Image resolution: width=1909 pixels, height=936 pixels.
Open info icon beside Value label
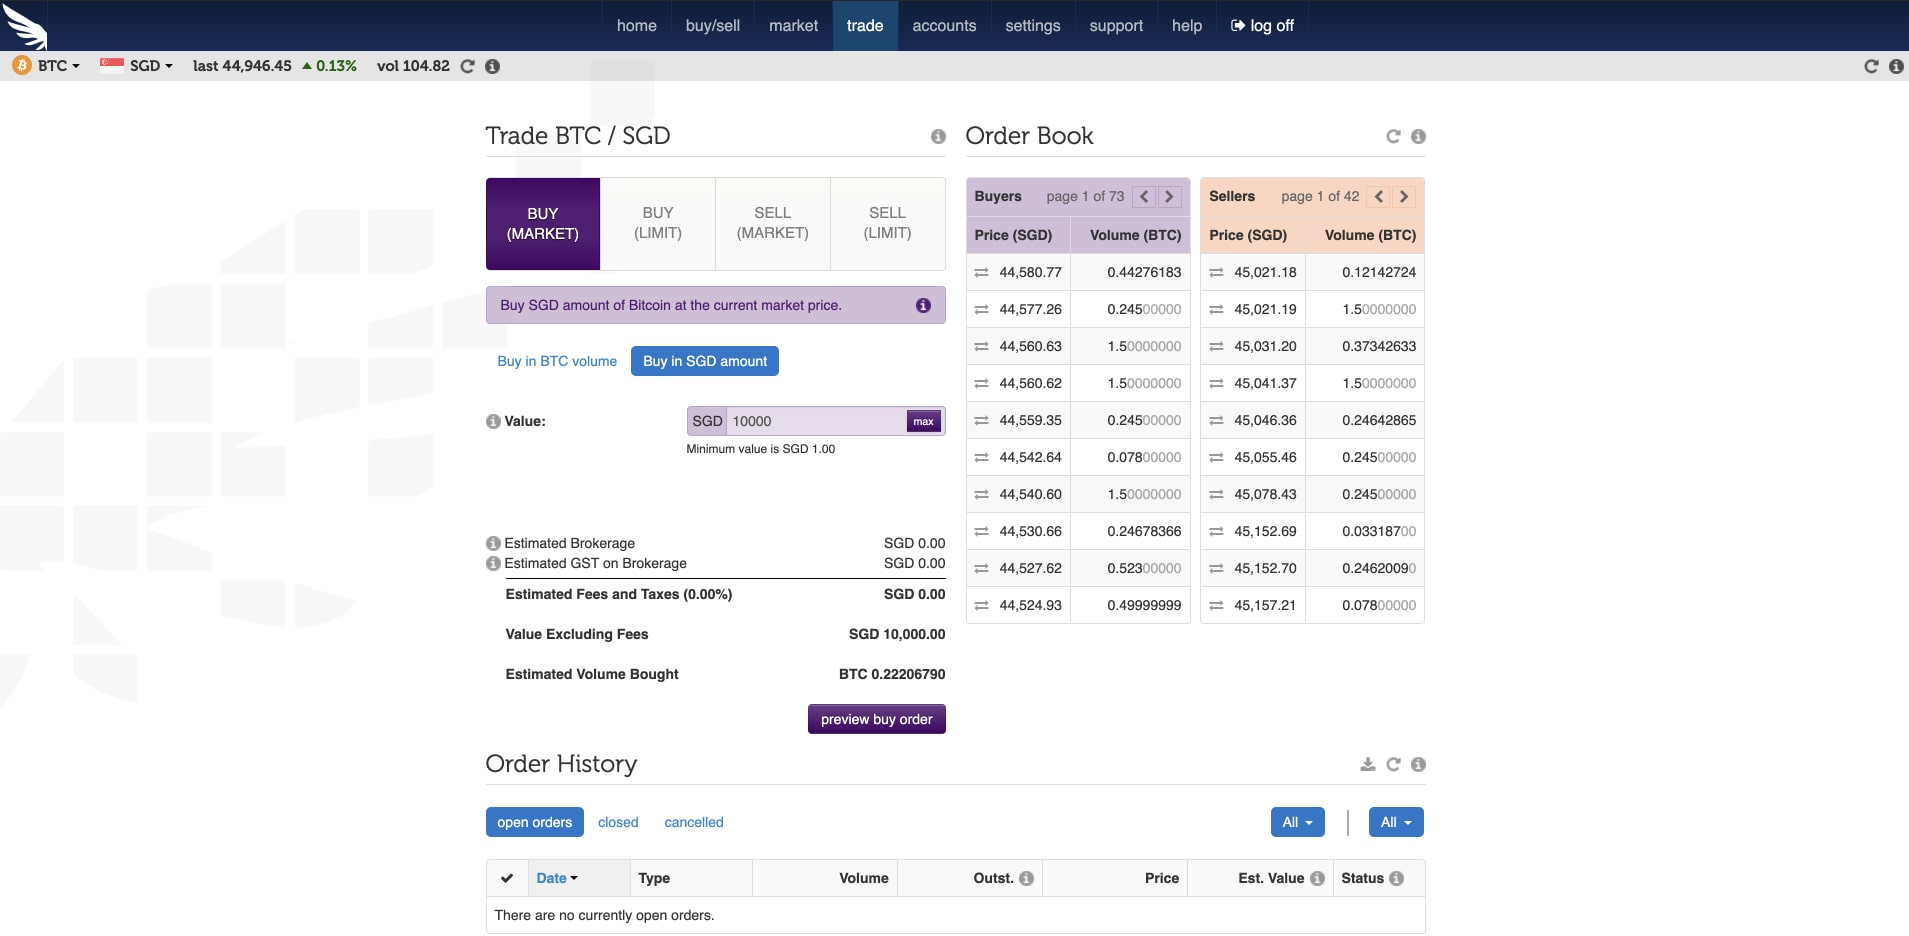(493, 421)
